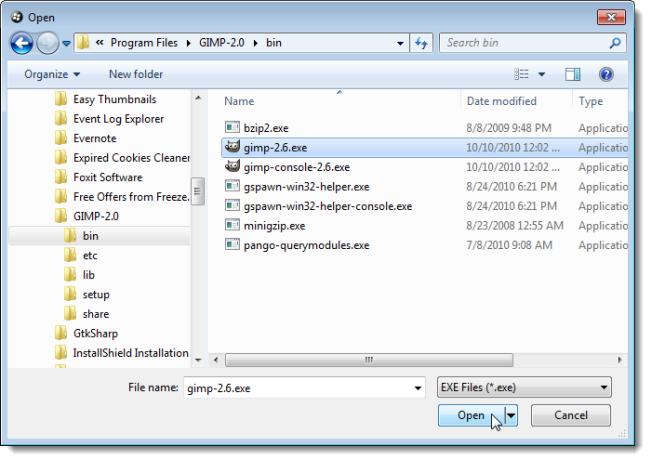The image size is (650, 461).
Task: Click the Back navigation arrow button
Action: click(x=21, y=43)
